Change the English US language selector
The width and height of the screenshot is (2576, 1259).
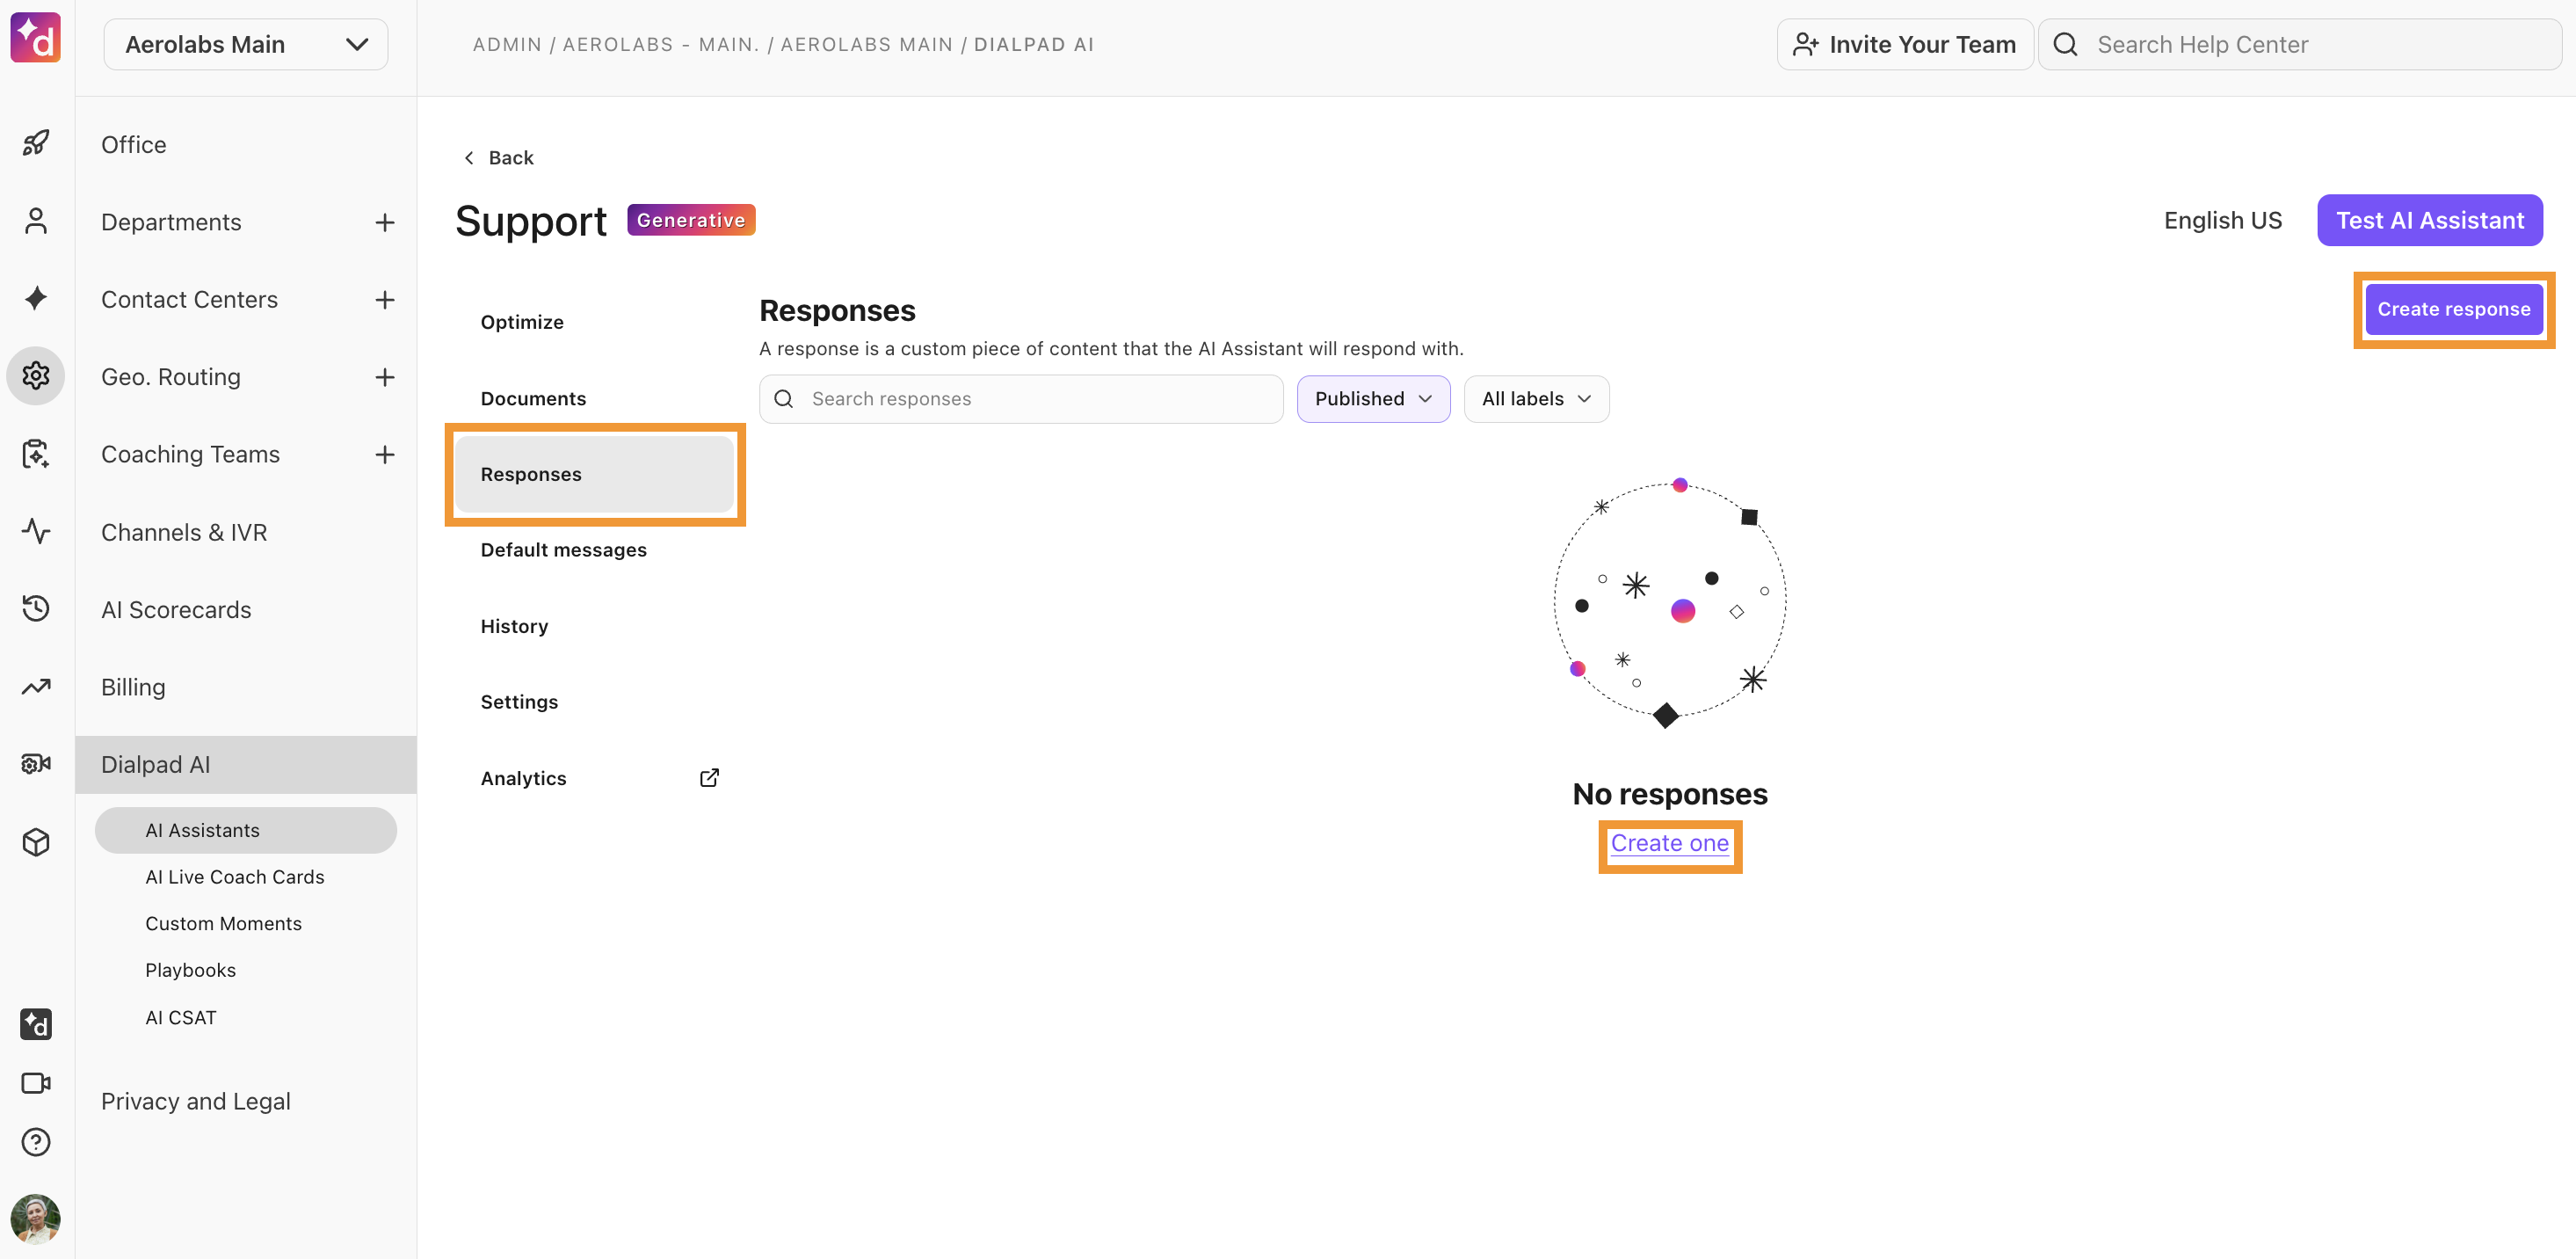click(x=2222, y=220)
